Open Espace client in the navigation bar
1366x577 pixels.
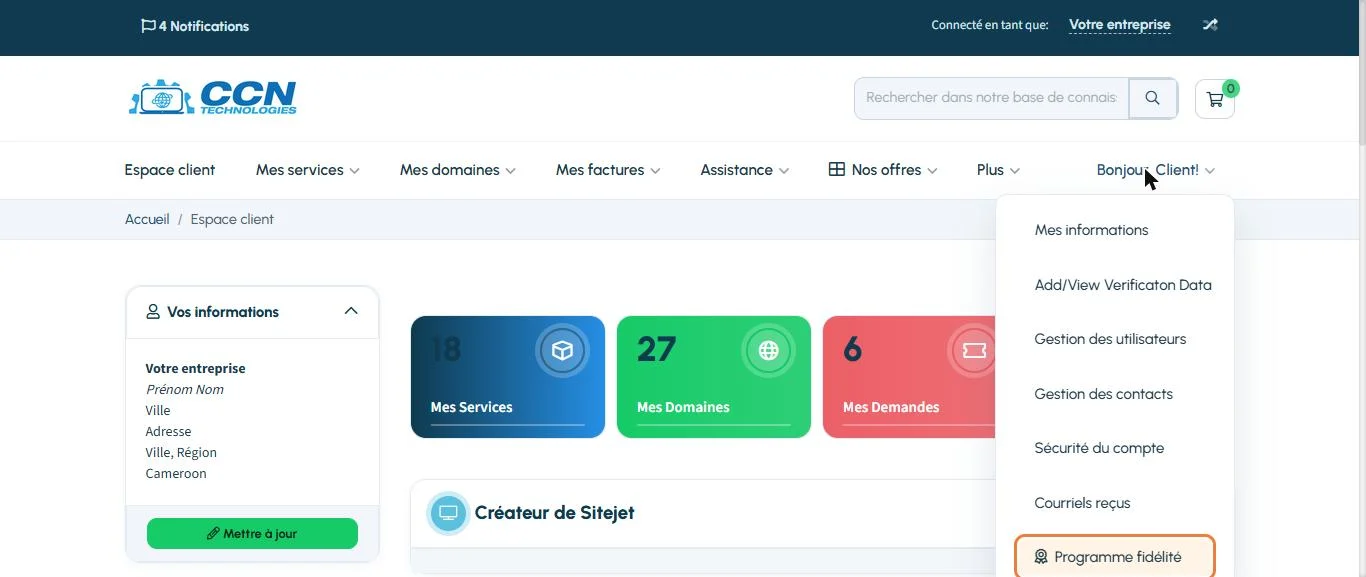(170, 170)
